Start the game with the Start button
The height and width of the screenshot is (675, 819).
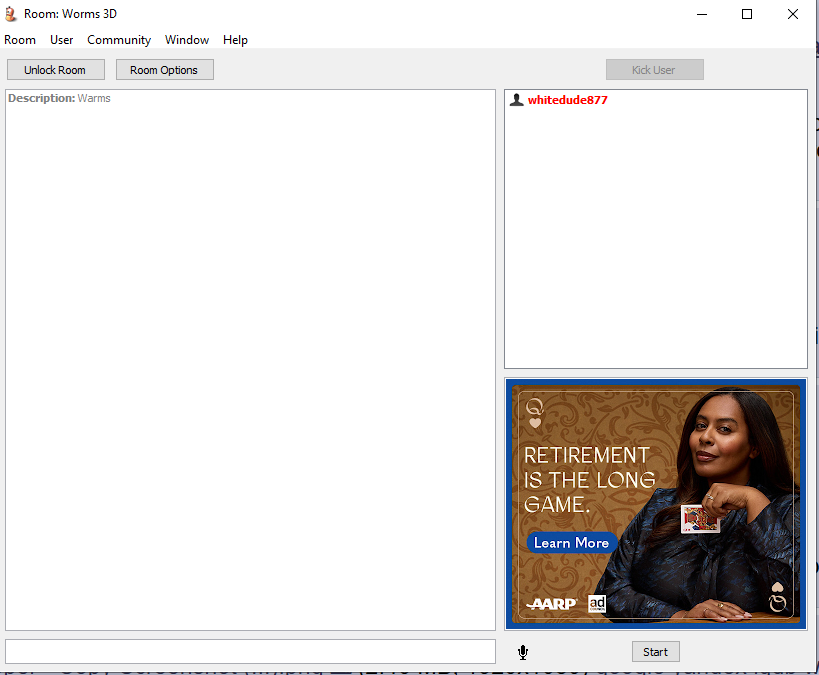656,651
